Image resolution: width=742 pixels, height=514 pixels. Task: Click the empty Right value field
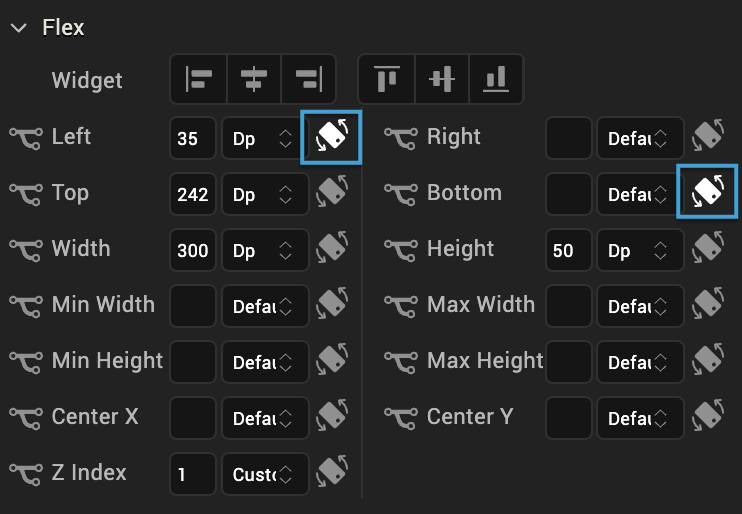[x=569, y=138]
